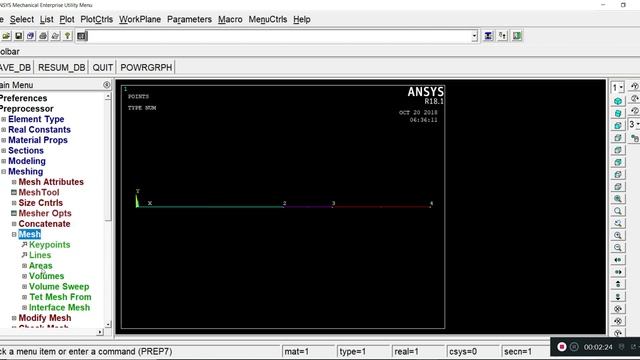Viewport: 640px width, 360px height.
Task: Pan the model up with arrow icon
Action: 618,284
